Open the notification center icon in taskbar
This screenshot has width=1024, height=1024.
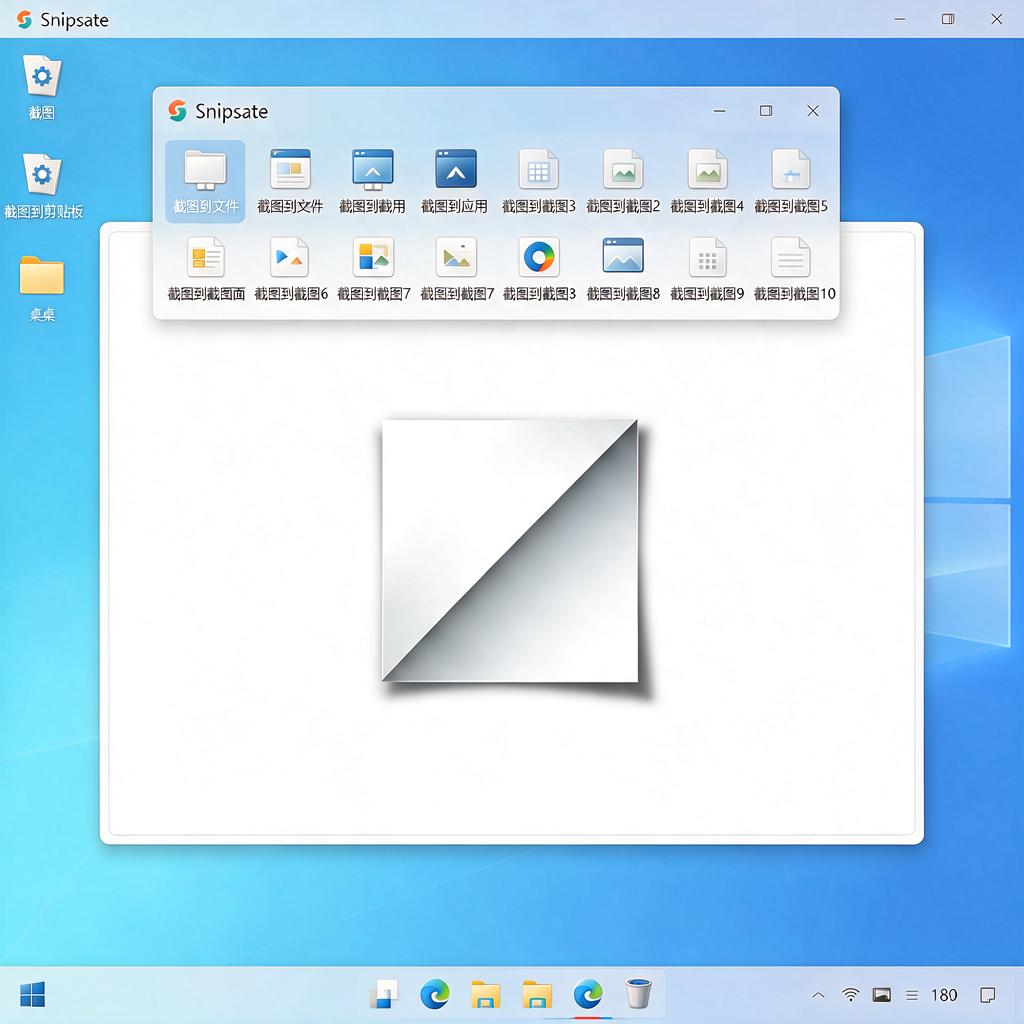(x=987, y=995)
